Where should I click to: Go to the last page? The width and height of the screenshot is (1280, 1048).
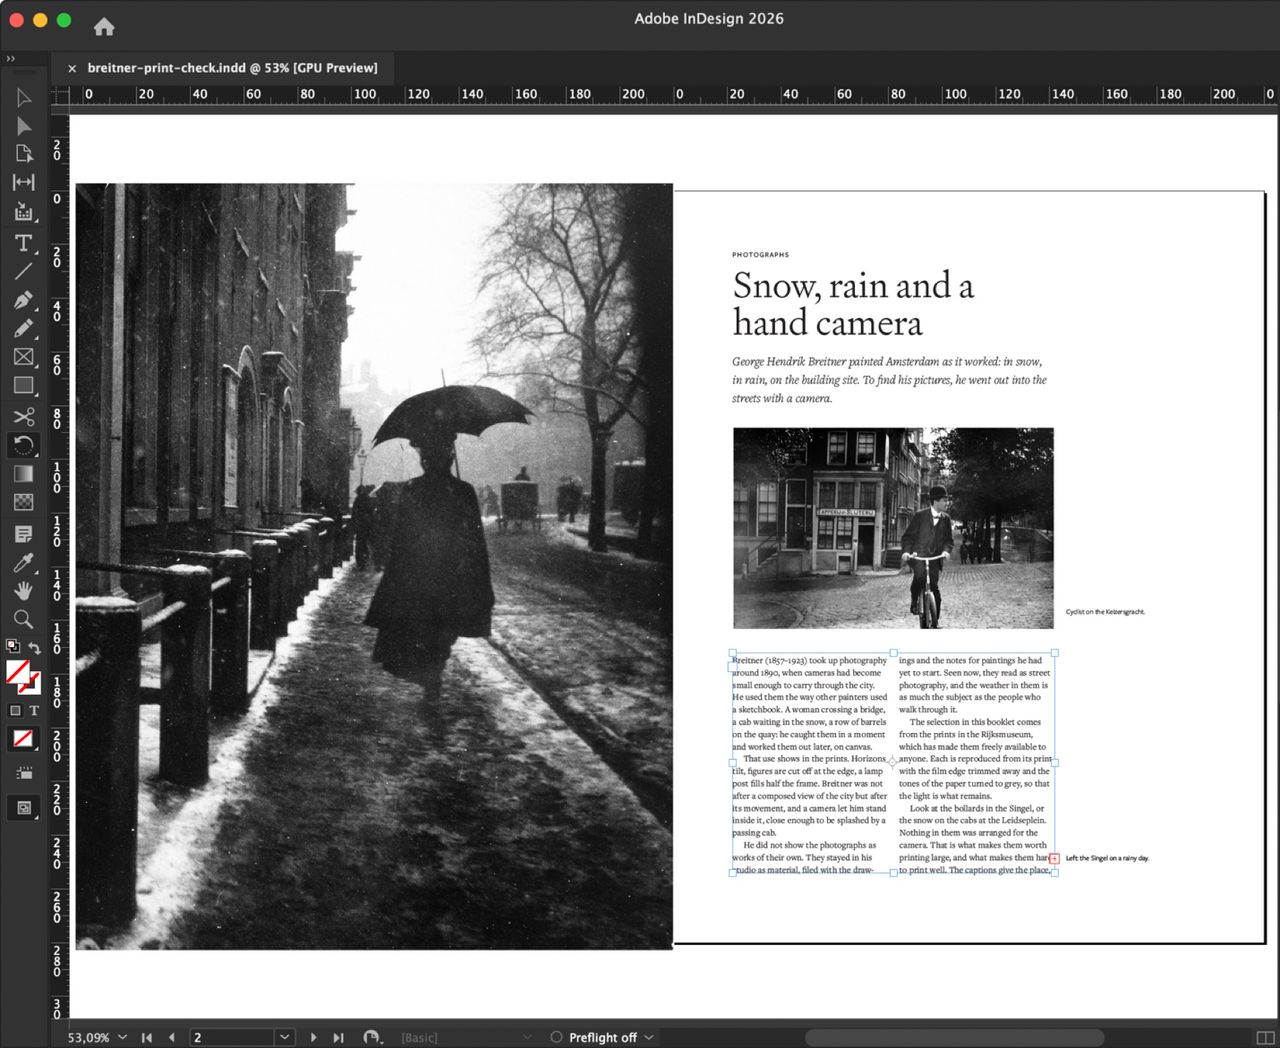pyautogui.click(x=338, y=1037)
